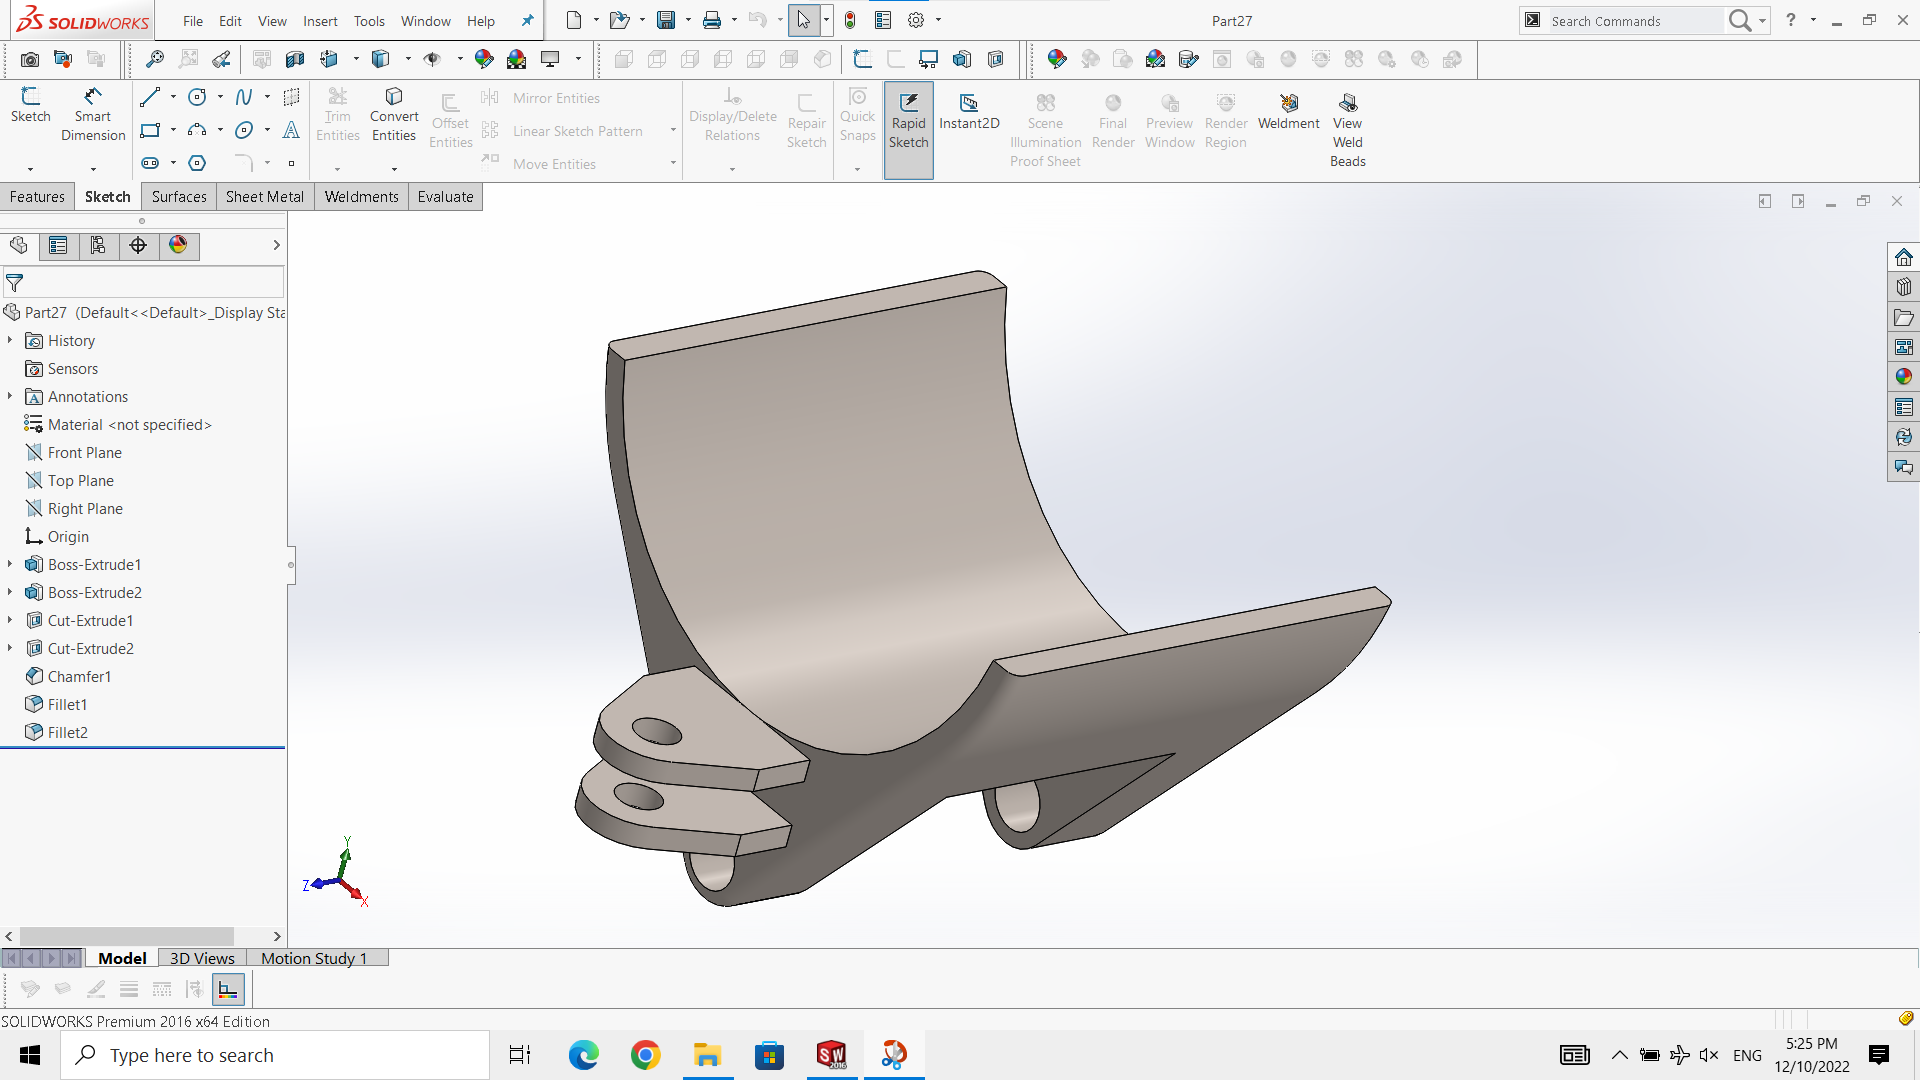Switch to the Evaluate tab
The height and width of the screenshot is (1080, 1920).
tap(445, 197)
